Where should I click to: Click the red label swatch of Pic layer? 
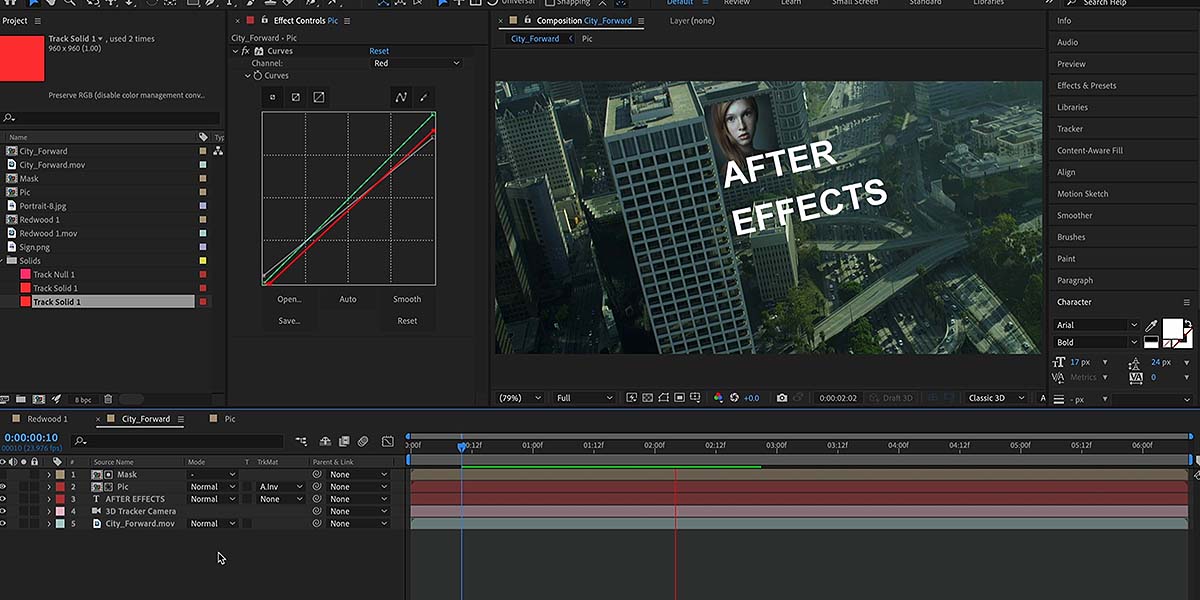pyautogui.click(x=59, y=487)
